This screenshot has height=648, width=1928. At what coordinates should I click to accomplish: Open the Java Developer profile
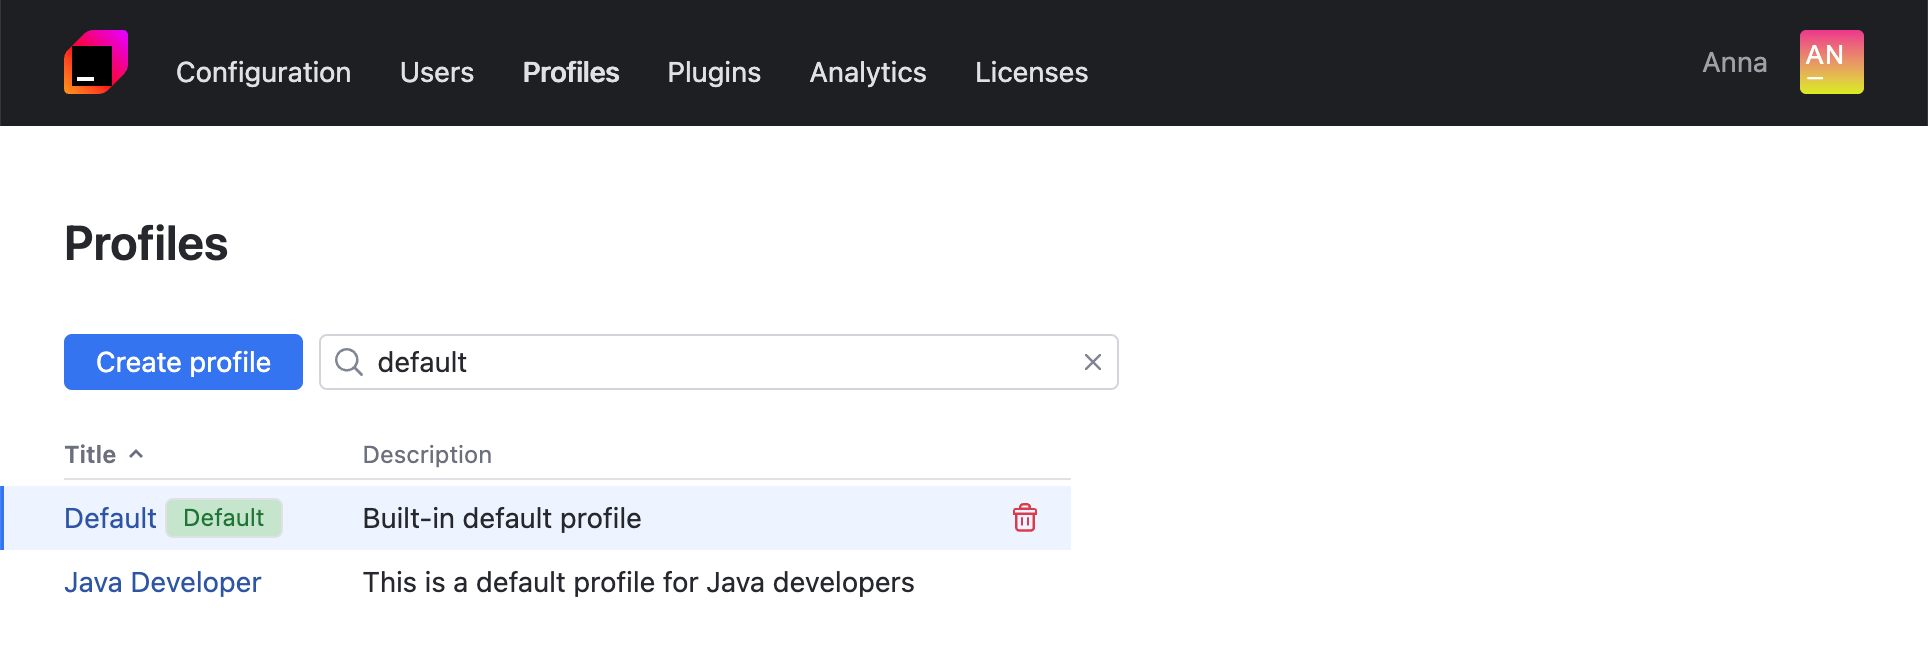pos(162,582)
